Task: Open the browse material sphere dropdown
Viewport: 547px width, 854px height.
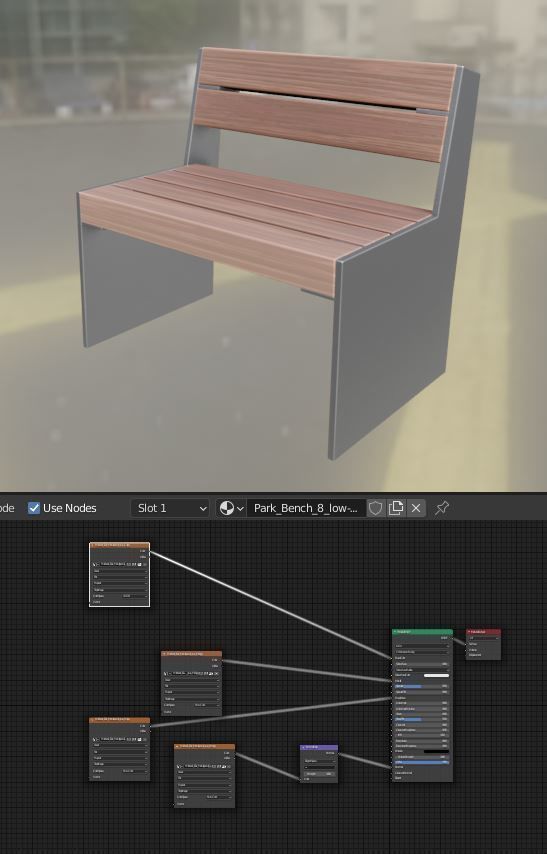Action: pos(231,508)
